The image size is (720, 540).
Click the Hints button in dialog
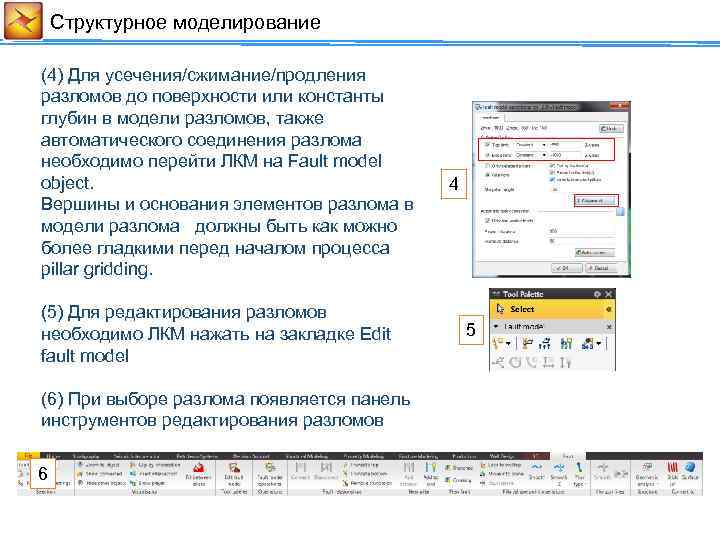[x=611, y=129]
